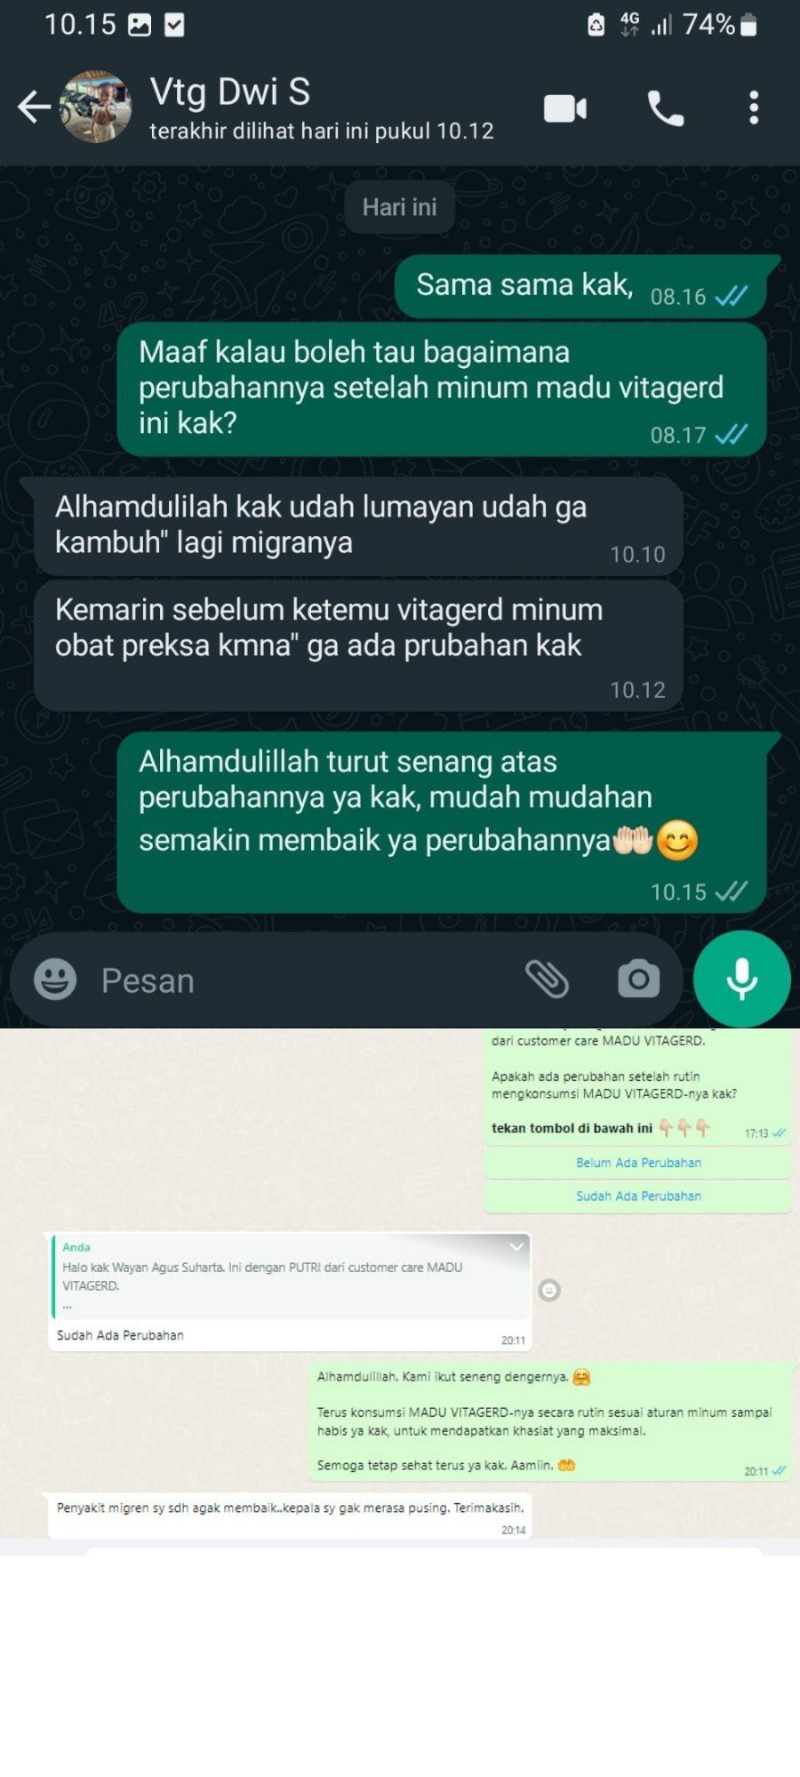Tap the battery indicator in status bar

[x=749, y=25]
